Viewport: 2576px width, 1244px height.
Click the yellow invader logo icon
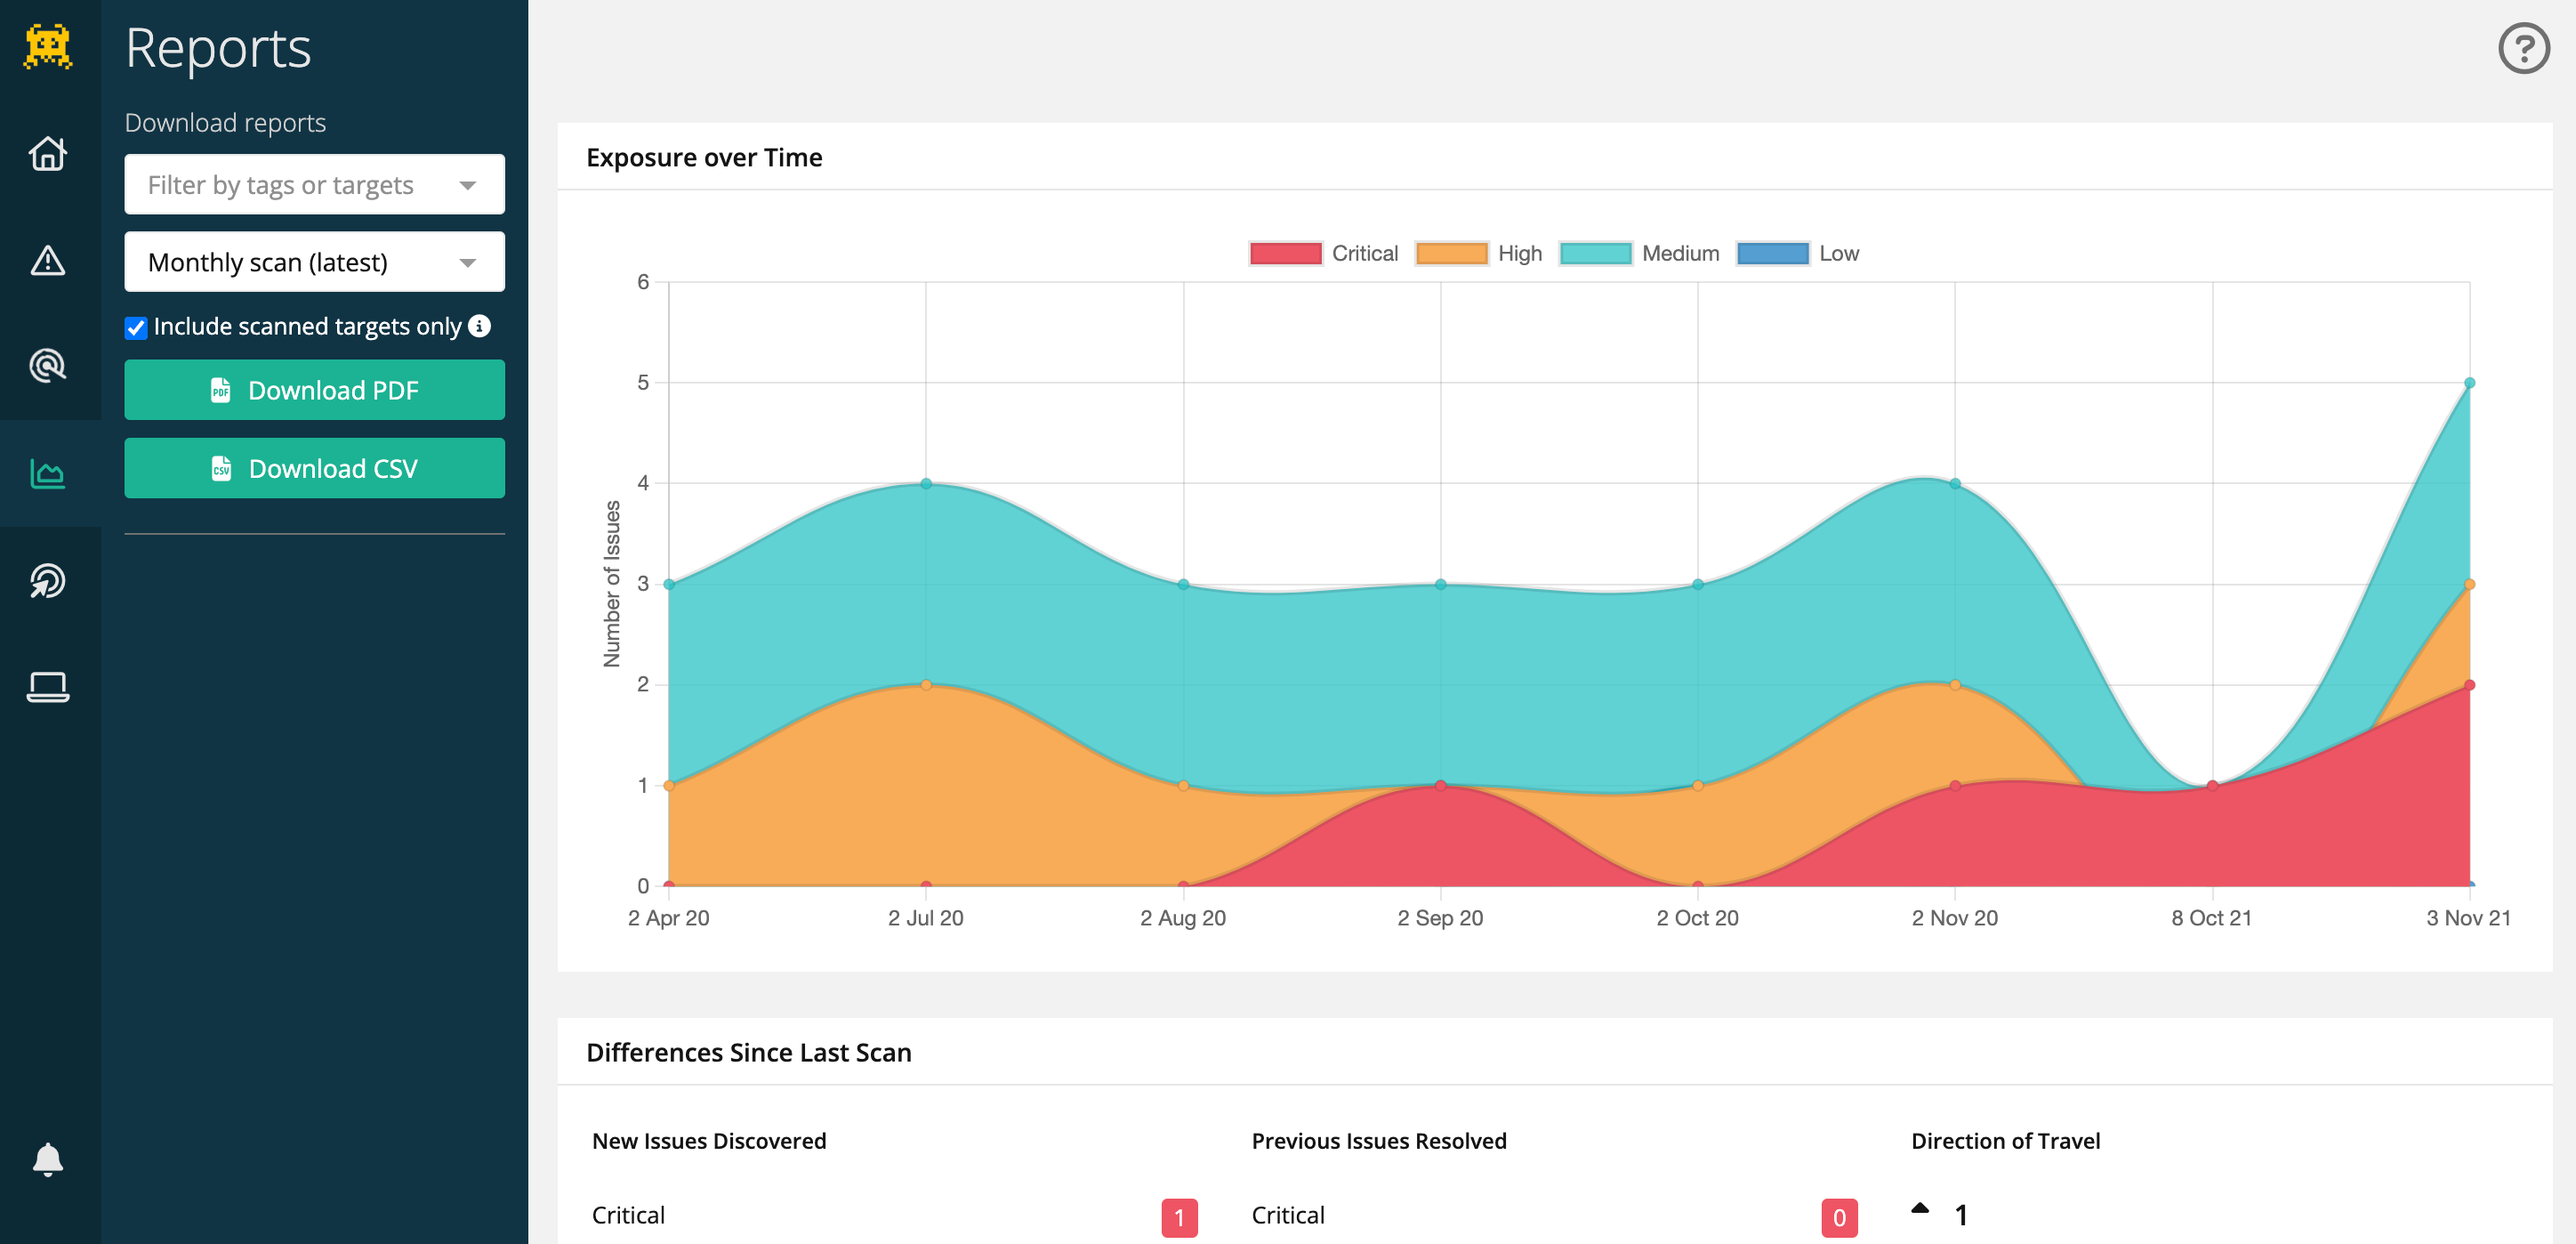48,47
